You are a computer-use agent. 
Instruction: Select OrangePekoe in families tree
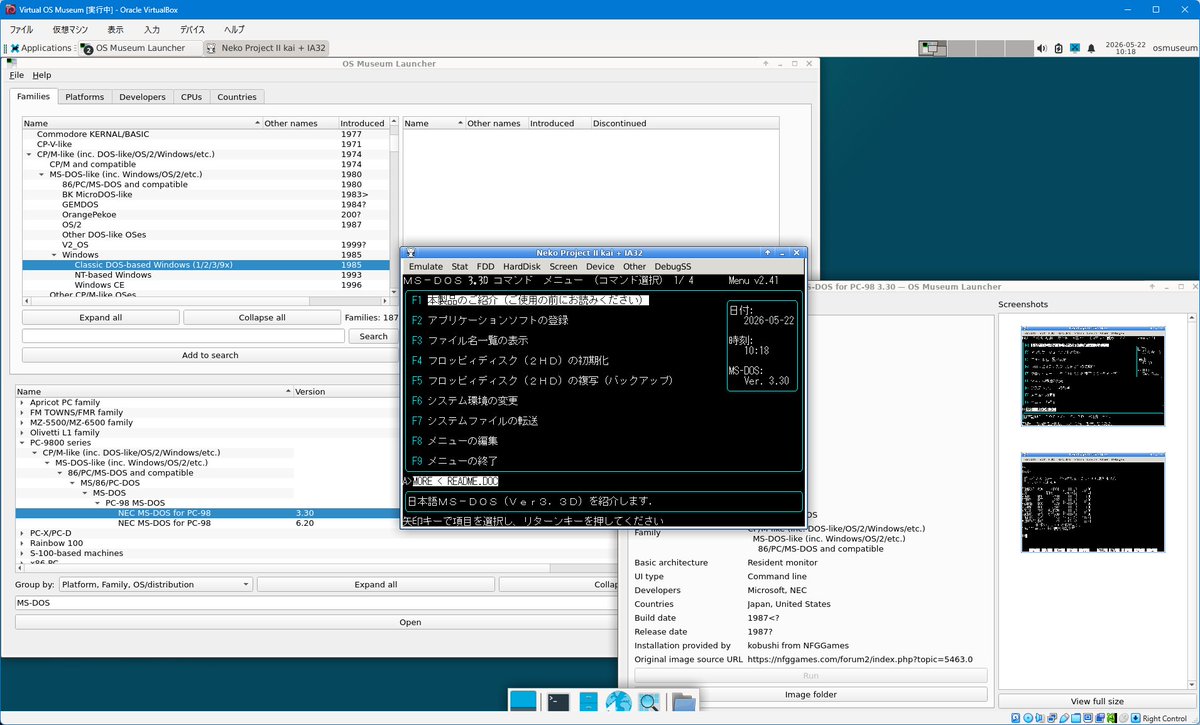click(x=90, y=214)
